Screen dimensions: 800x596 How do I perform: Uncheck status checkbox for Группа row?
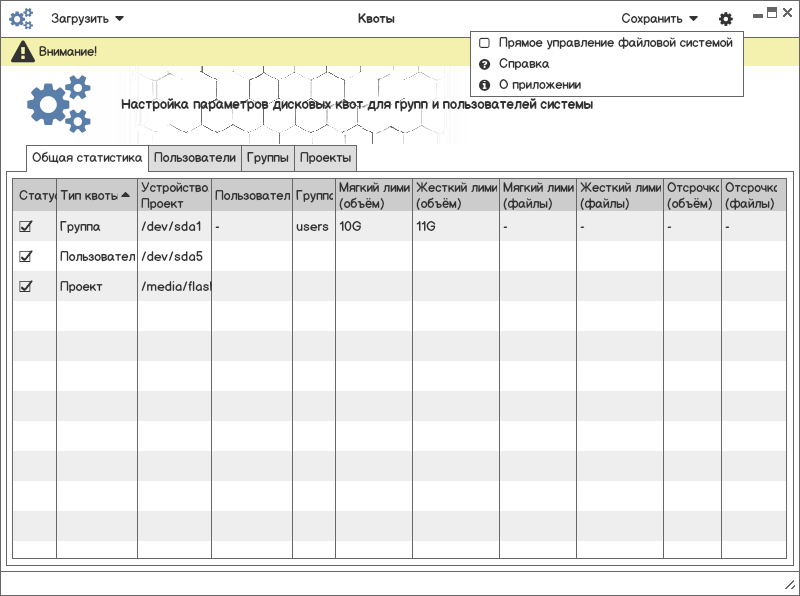(x=26, y=226)
